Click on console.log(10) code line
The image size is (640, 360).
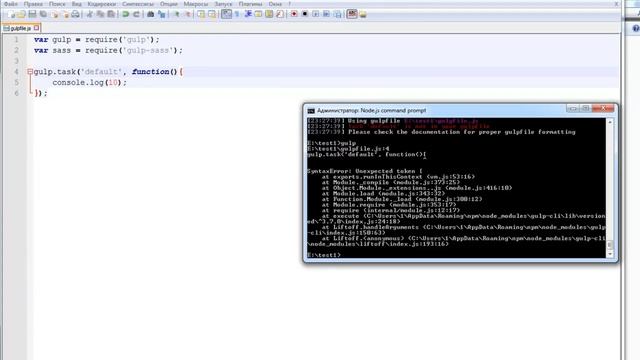click(x=89, y=82)
